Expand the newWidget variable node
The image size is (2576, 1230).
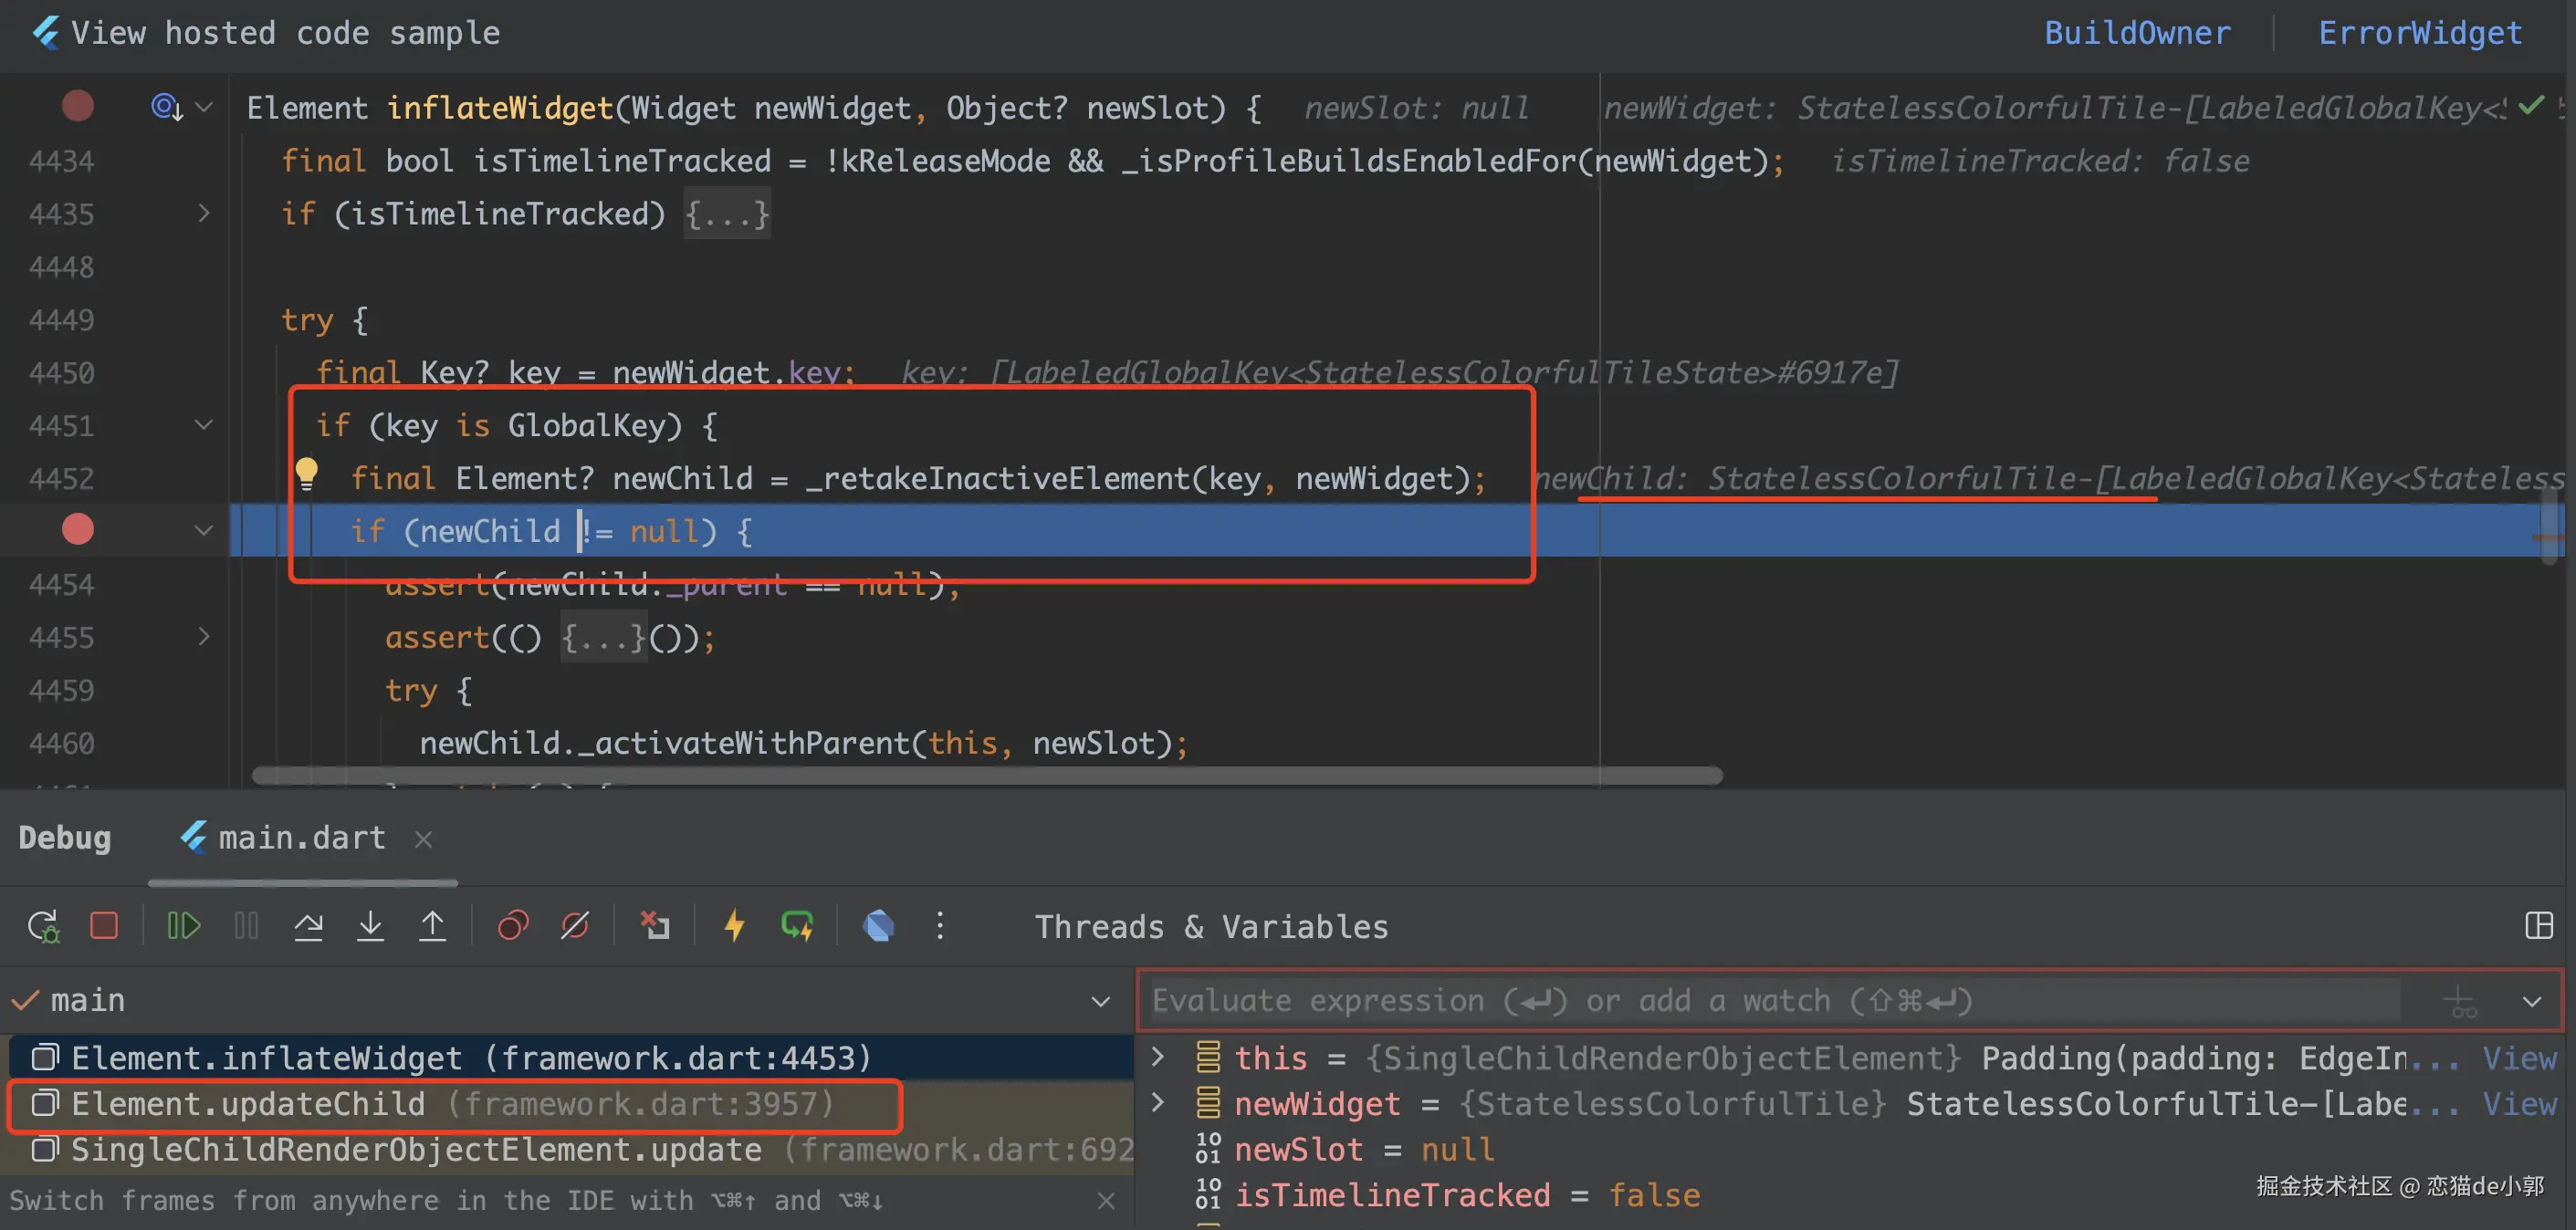point(1158,1103)
